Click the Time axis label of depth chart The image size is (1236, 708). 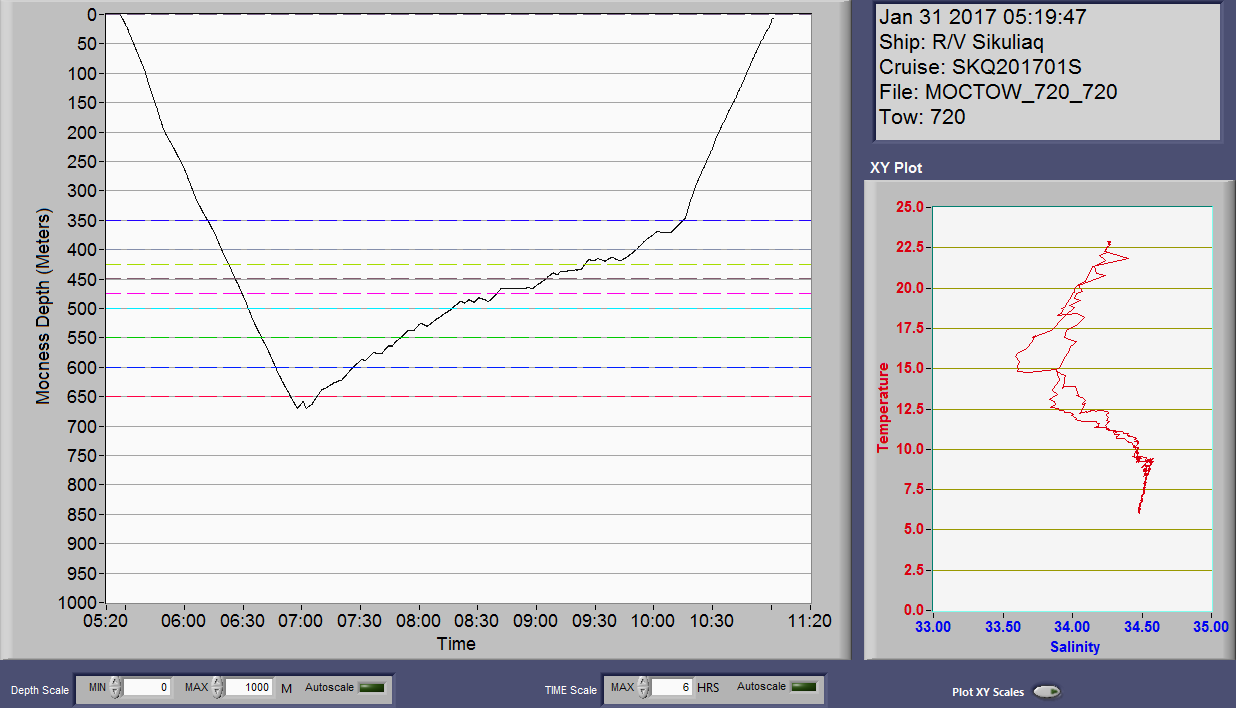[x=456, y=644]
